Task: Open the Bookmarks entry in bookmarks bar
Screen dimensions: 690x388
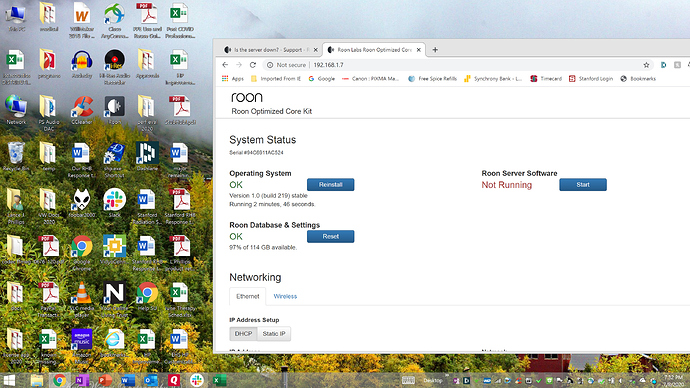Action: [638, 79]
